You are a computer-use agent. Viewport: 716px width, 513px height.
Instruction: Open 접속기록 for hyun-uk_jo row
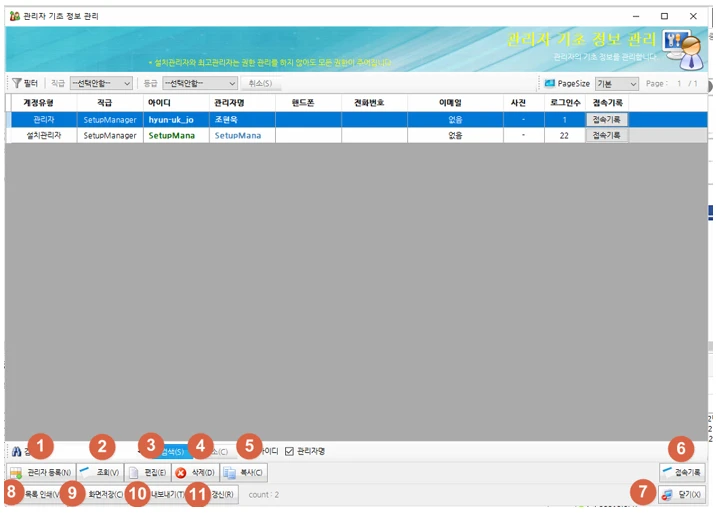tap(606, 120)
